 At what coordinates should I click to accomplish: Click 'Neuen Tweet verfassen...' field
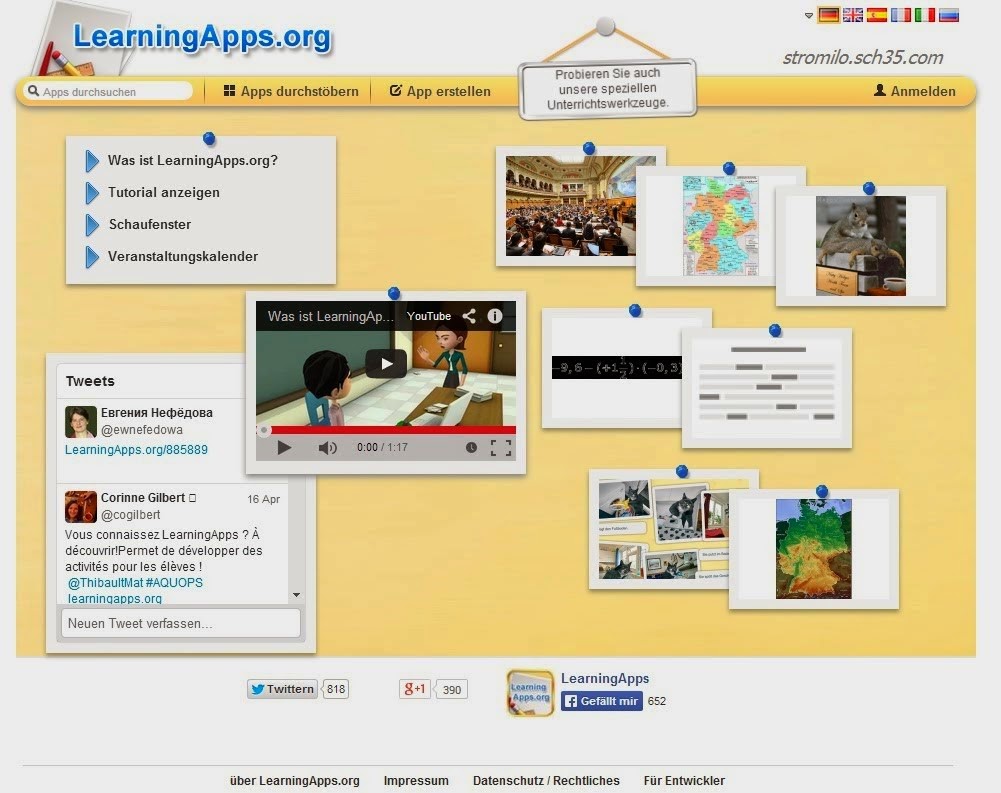tap(181, 623)
